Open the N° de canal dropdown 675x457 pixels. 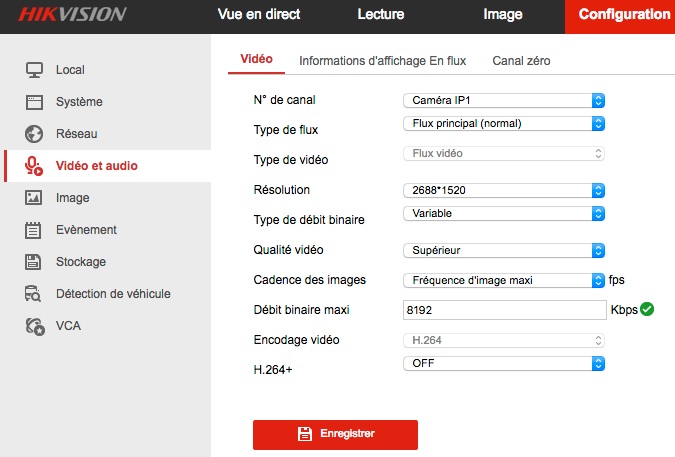[x=505, y=100]
